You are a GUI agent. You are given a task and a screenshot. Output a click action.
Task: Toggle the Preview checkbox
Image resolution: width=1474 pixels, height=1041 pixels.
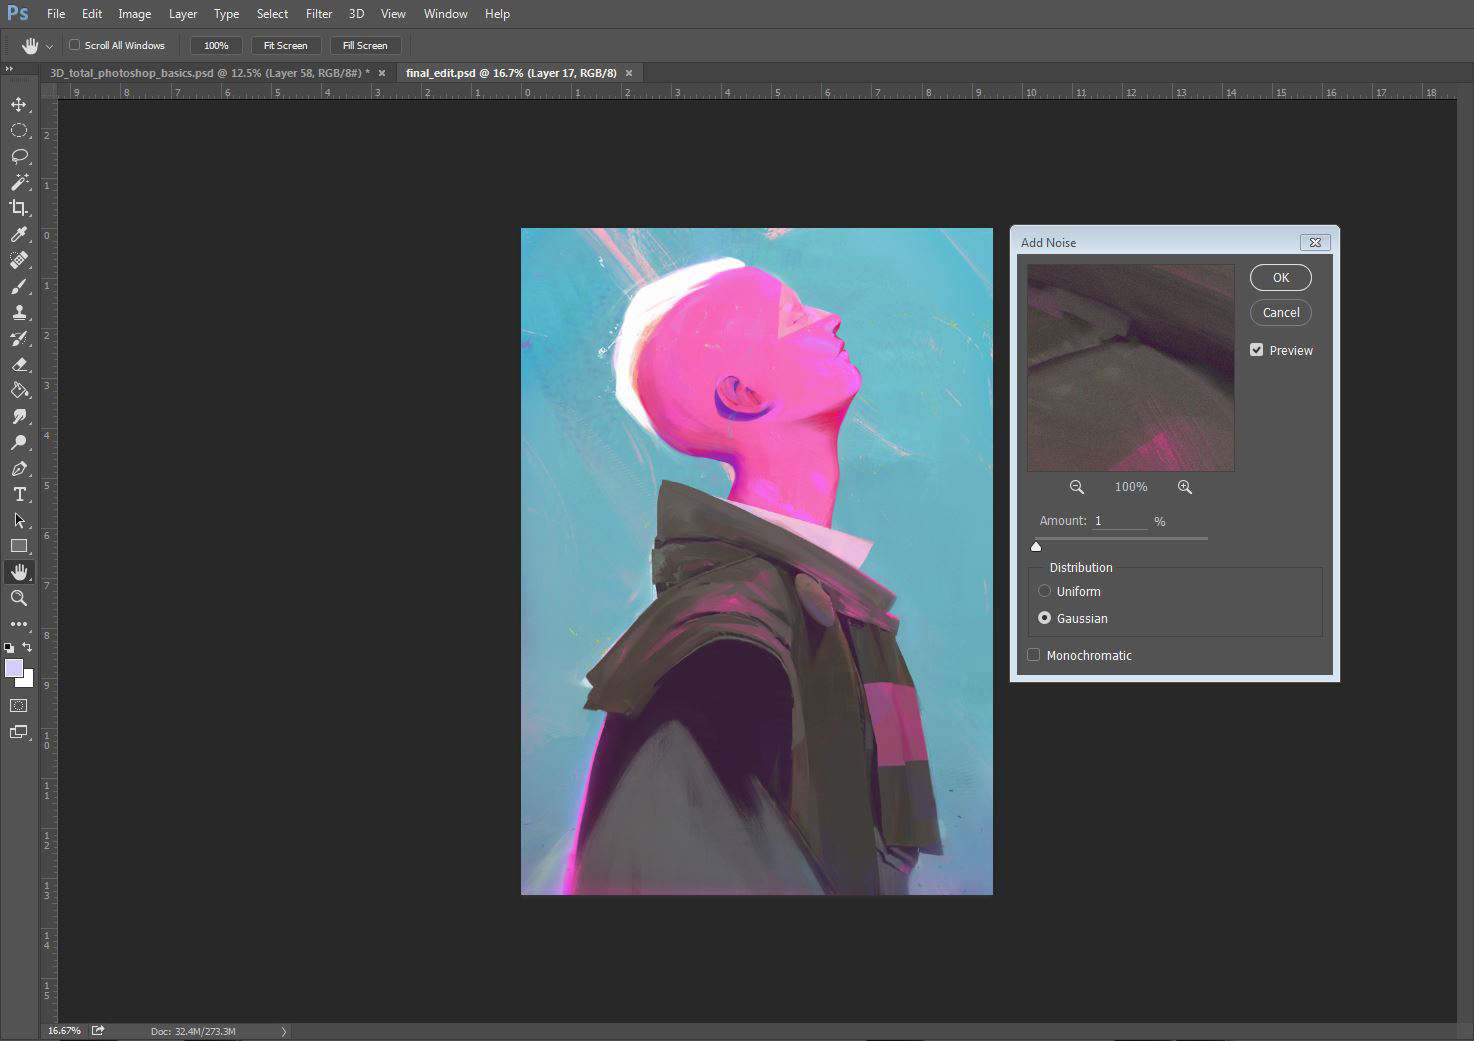coord(1256,350)
